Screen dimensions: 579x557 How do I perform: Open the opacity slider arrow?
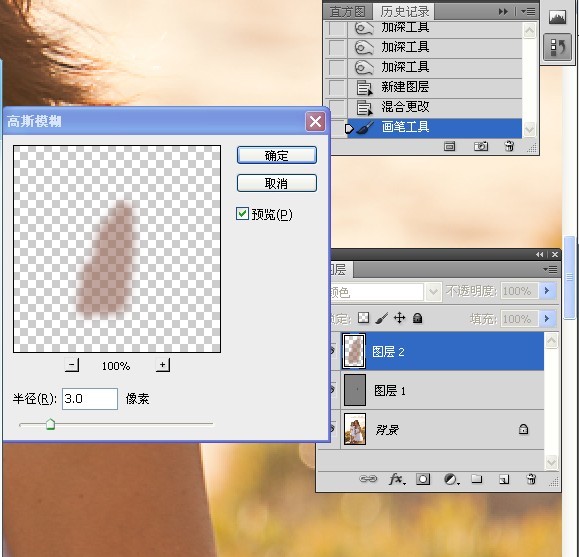click(x=547, y=291)
